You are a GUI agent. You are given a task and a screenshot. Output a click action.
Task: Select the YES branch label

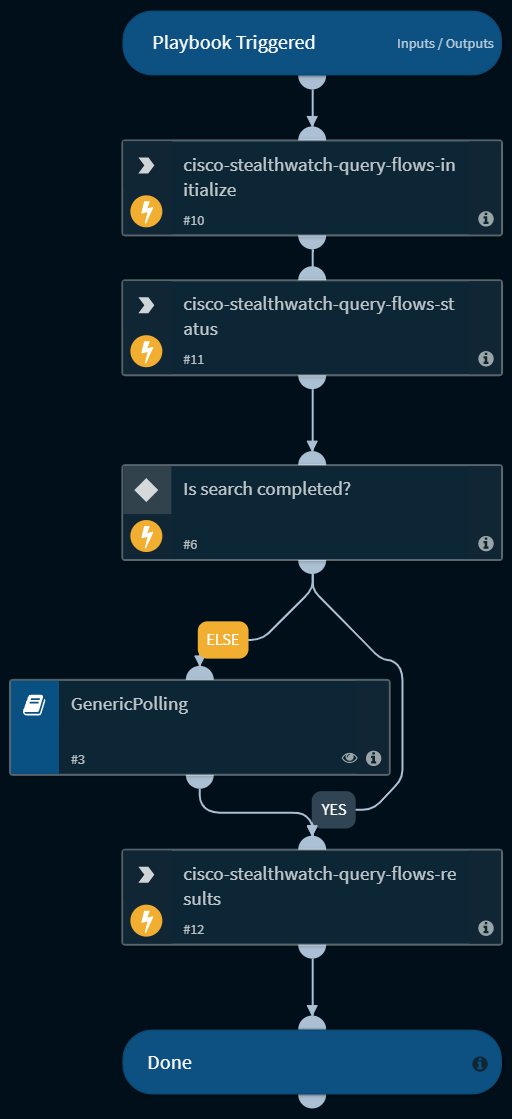point(333,810)
